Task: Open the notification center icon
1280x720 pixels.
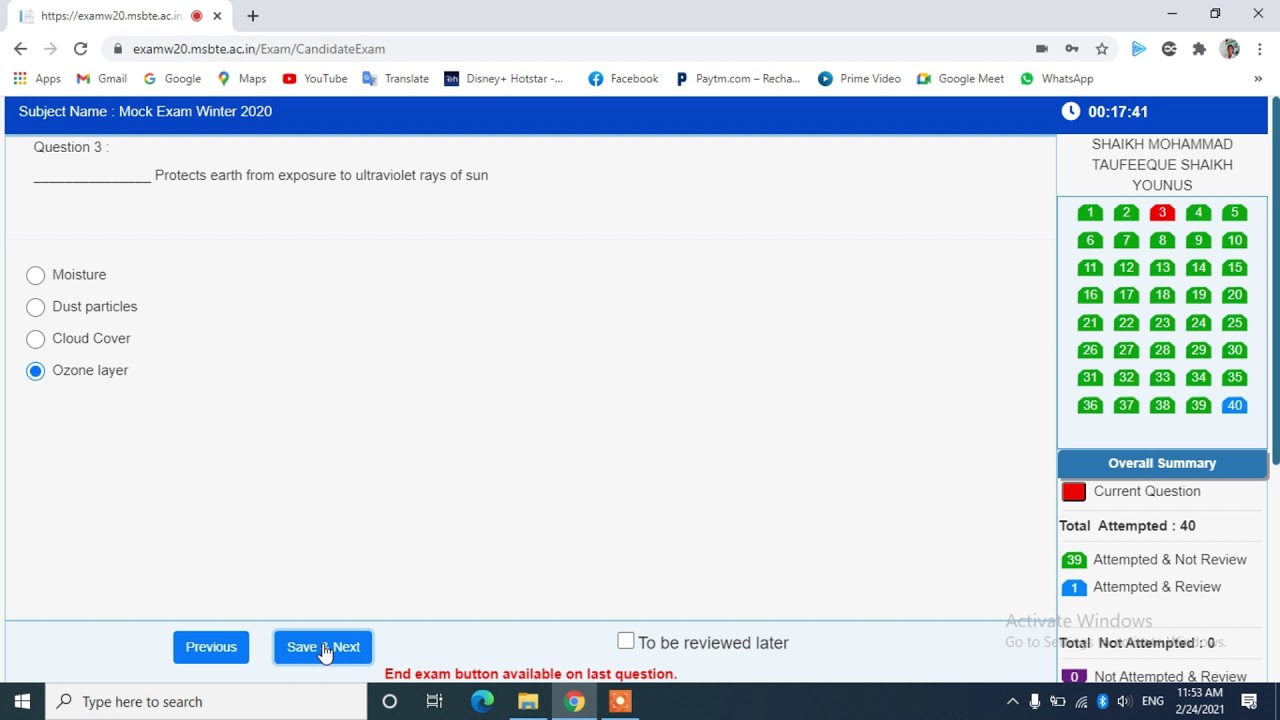Action: (1249, 701)
